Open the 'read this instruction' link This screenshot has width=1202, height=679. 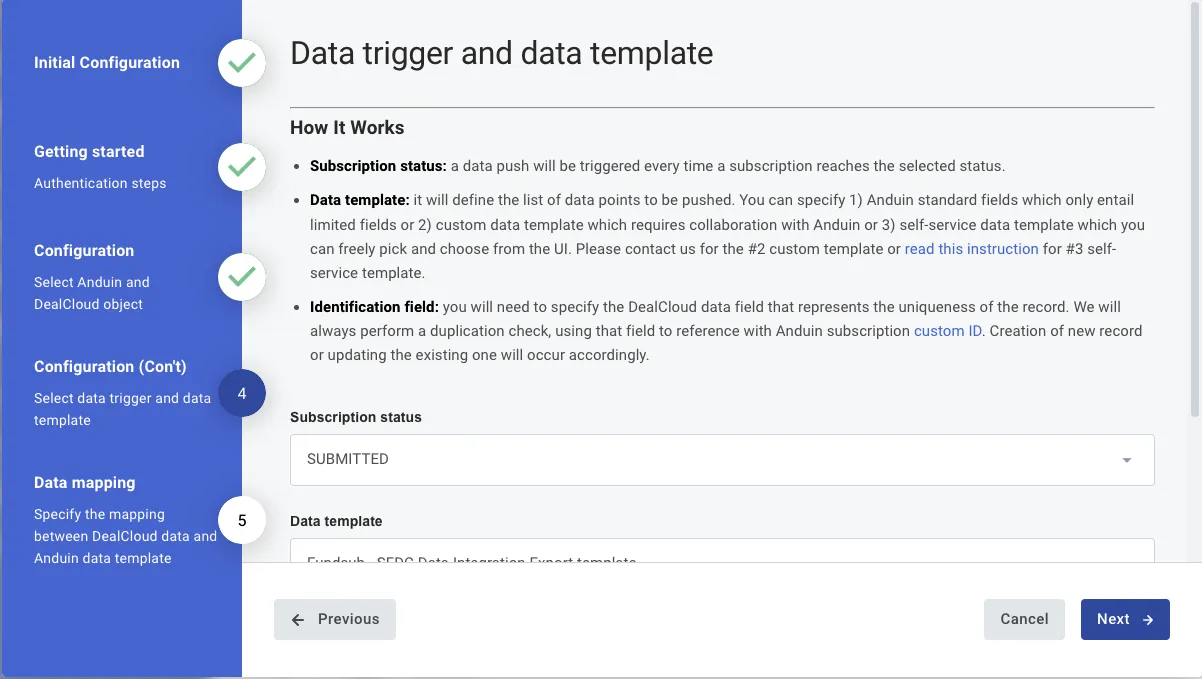[971, 249]
